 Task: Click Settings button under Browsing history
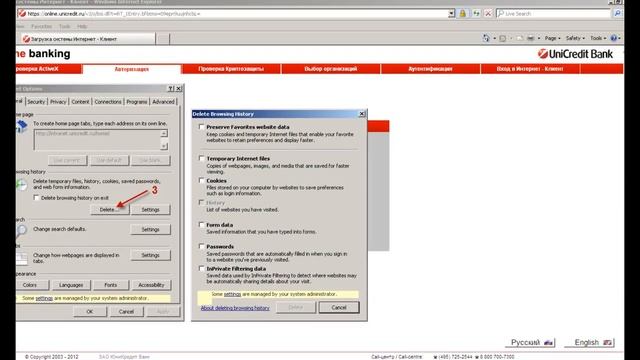click(150, 209)
